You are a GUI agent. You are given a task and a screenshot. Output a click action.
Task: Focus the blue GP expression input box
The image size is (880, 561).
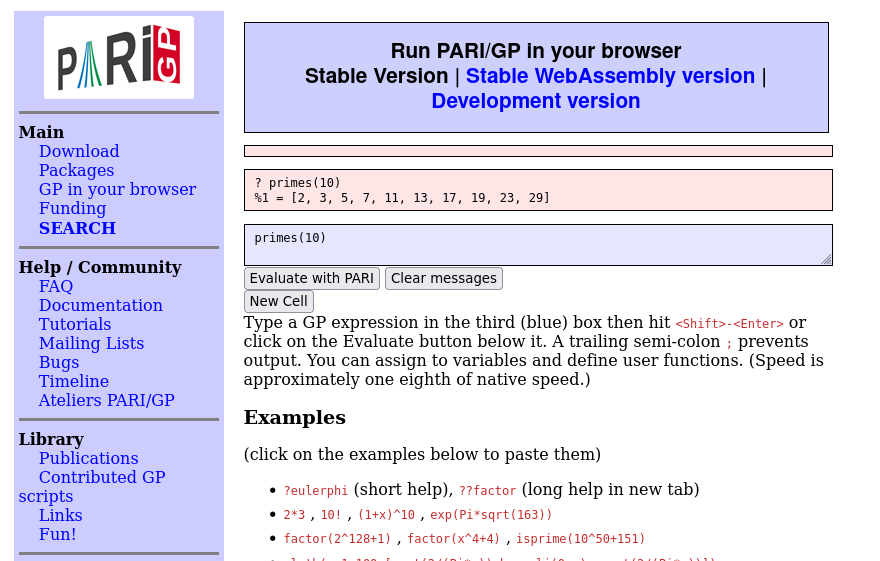(x=538, y=245)
